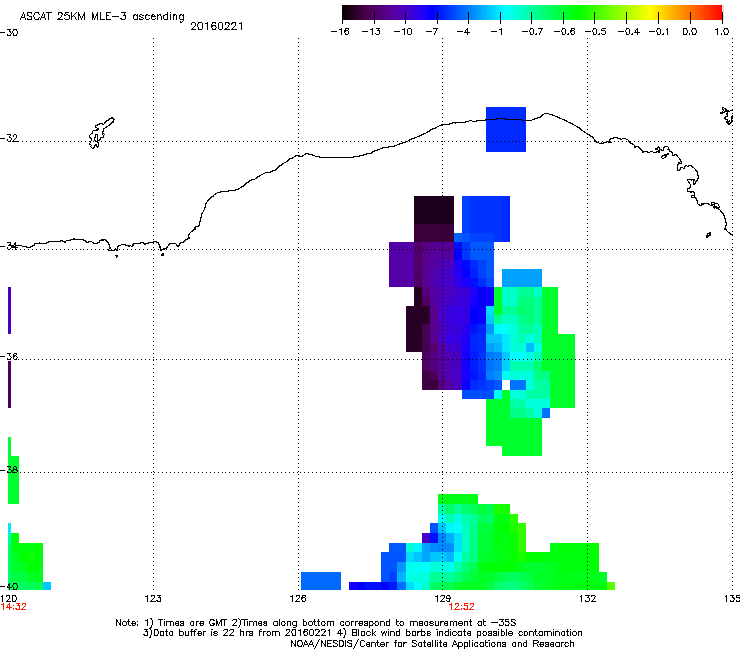Click the 132 longitude axis label
The image size is (740, 650).
587,599
